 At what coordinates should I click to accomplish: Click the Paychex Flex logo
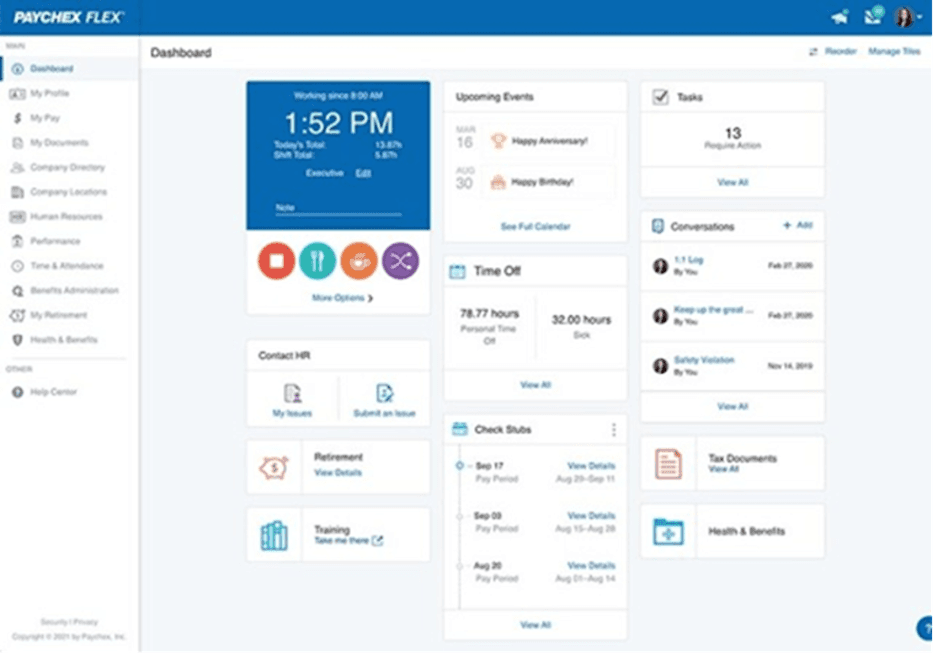68,17
